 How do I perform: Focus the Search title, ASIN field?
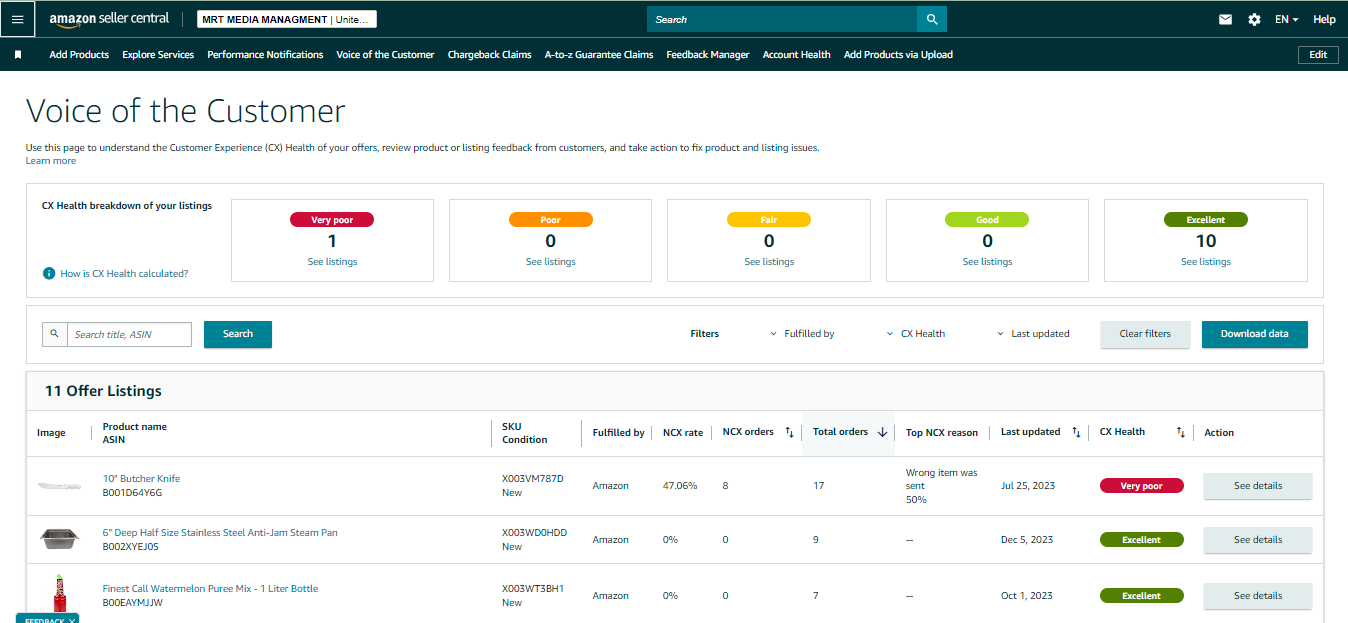[129, 334]
